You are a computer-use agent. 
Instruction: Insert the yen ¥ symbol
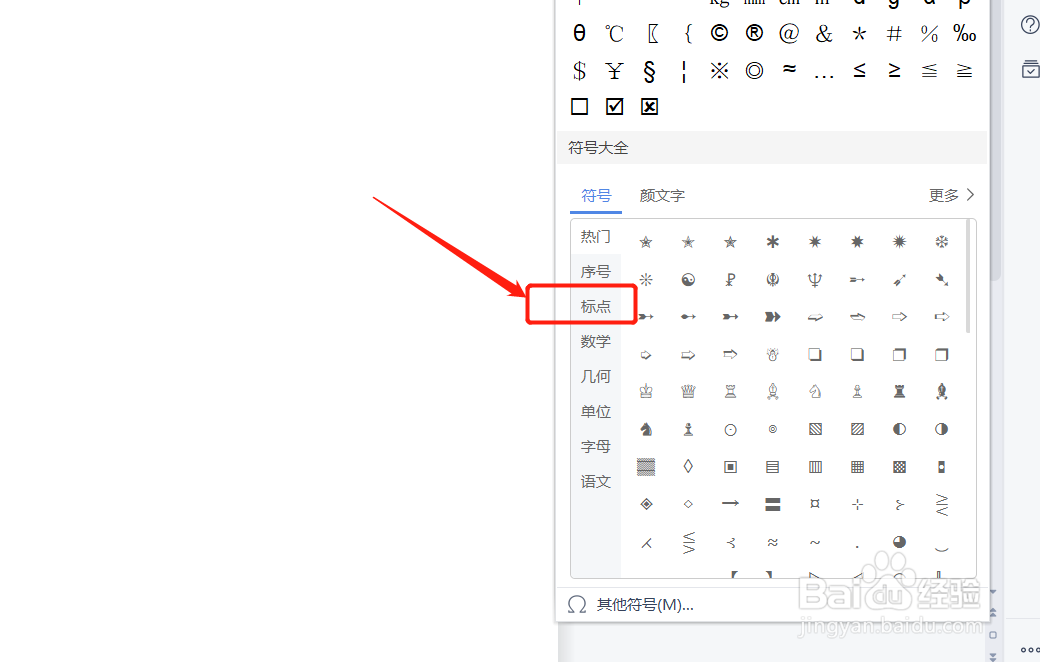(614, 70)
